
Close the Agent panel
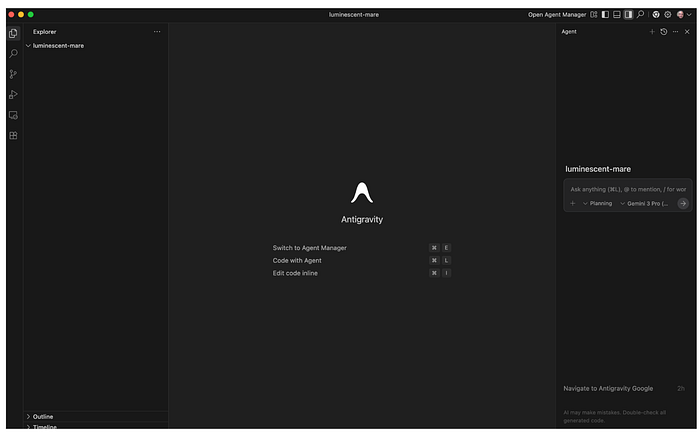pos(688,32)
